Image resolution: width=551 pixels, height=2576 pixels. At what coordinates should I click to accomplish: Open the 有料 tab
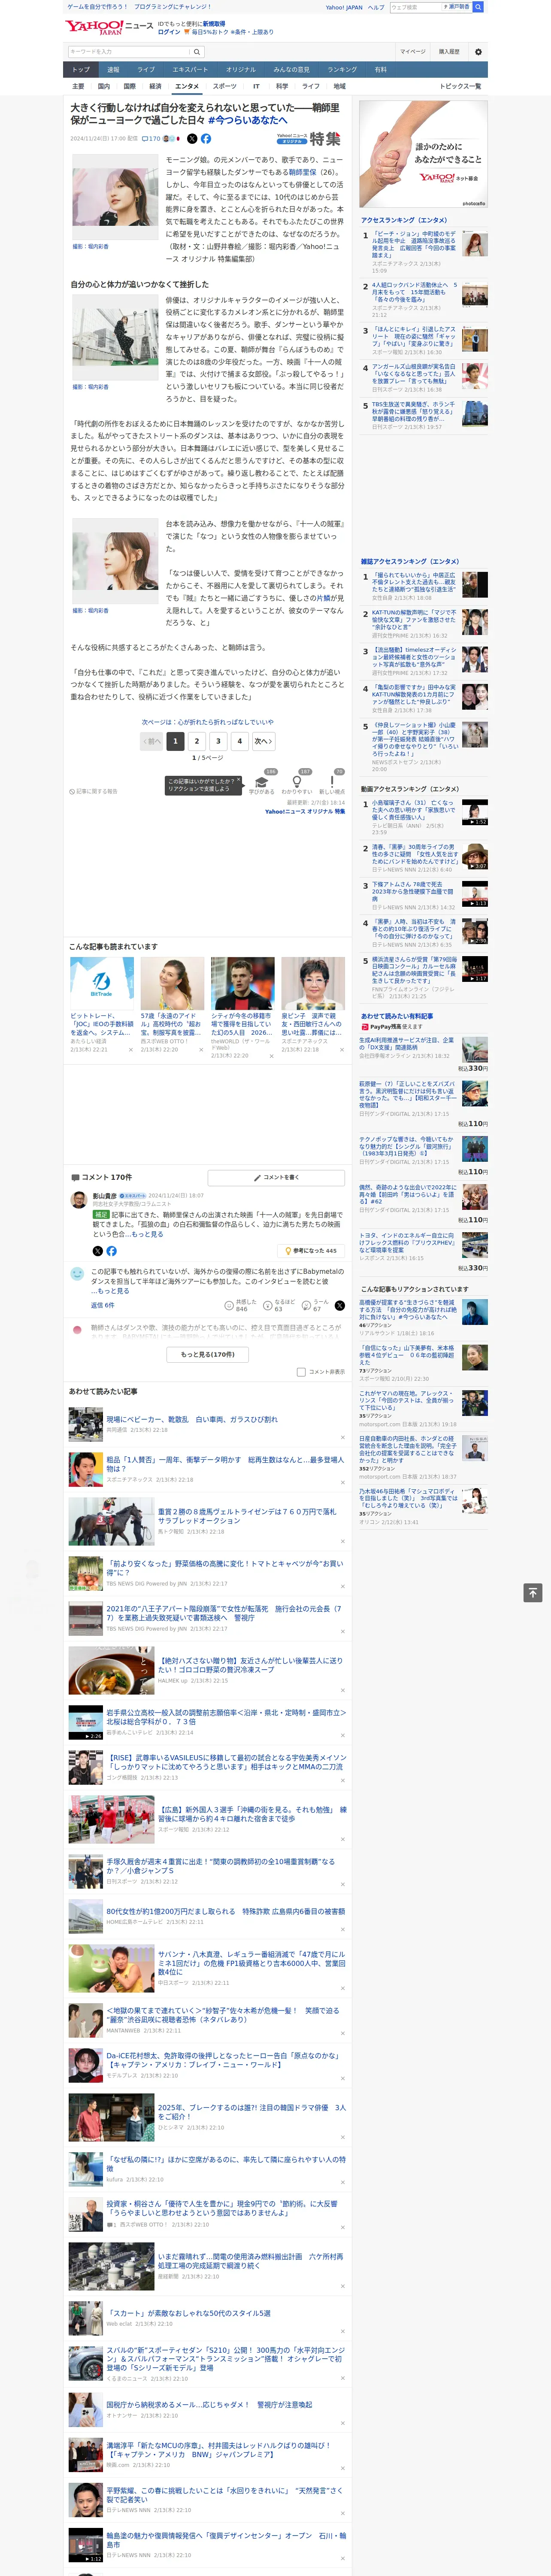[380, 70]
